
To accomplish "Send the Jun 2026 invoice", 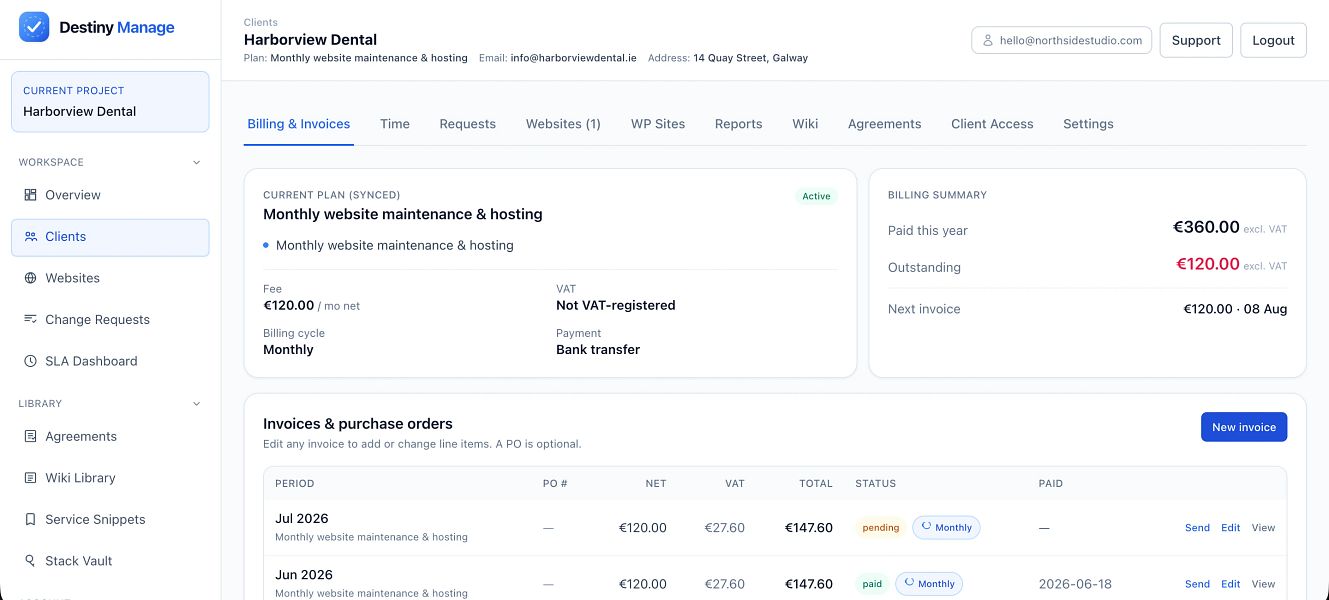I will coord(1197,584).
